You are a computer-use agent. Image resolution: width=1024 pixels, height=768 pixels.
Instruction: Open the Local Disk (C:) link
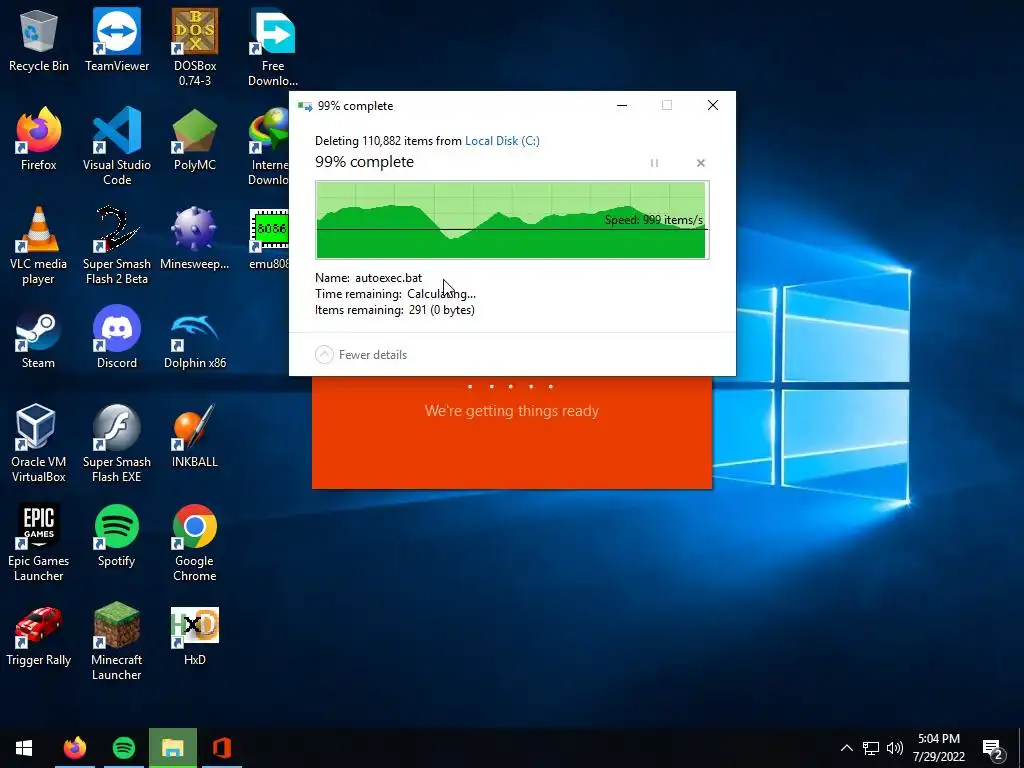click(502, 140)
